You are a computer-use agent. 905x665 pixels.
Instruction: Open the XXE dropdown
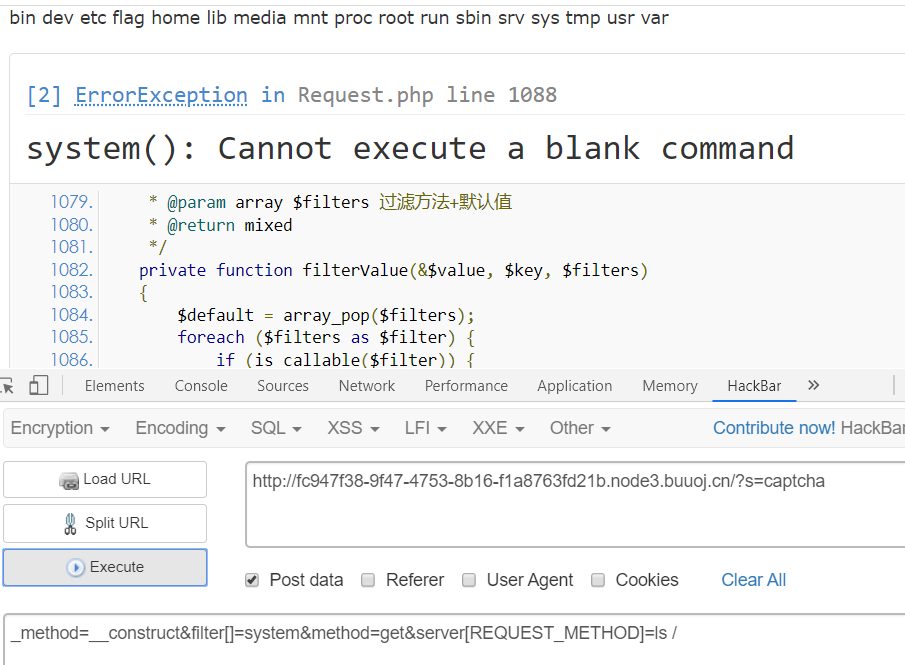pyautogui.click(x=498, y=428)
